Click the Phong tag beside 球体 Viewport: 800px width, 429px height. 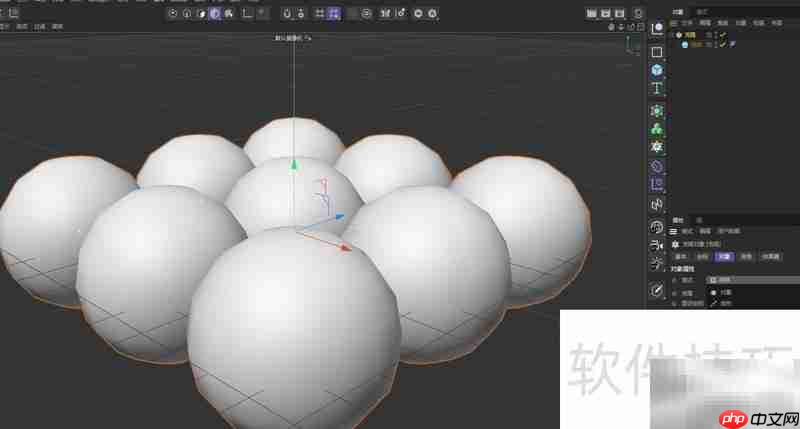click(733, 45)
